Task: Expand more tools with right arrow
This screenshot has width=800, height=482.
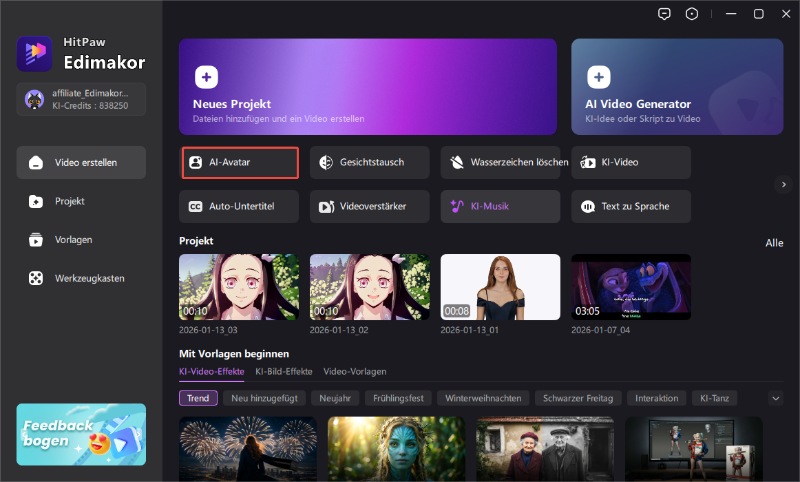Action: tap(785, 184)
